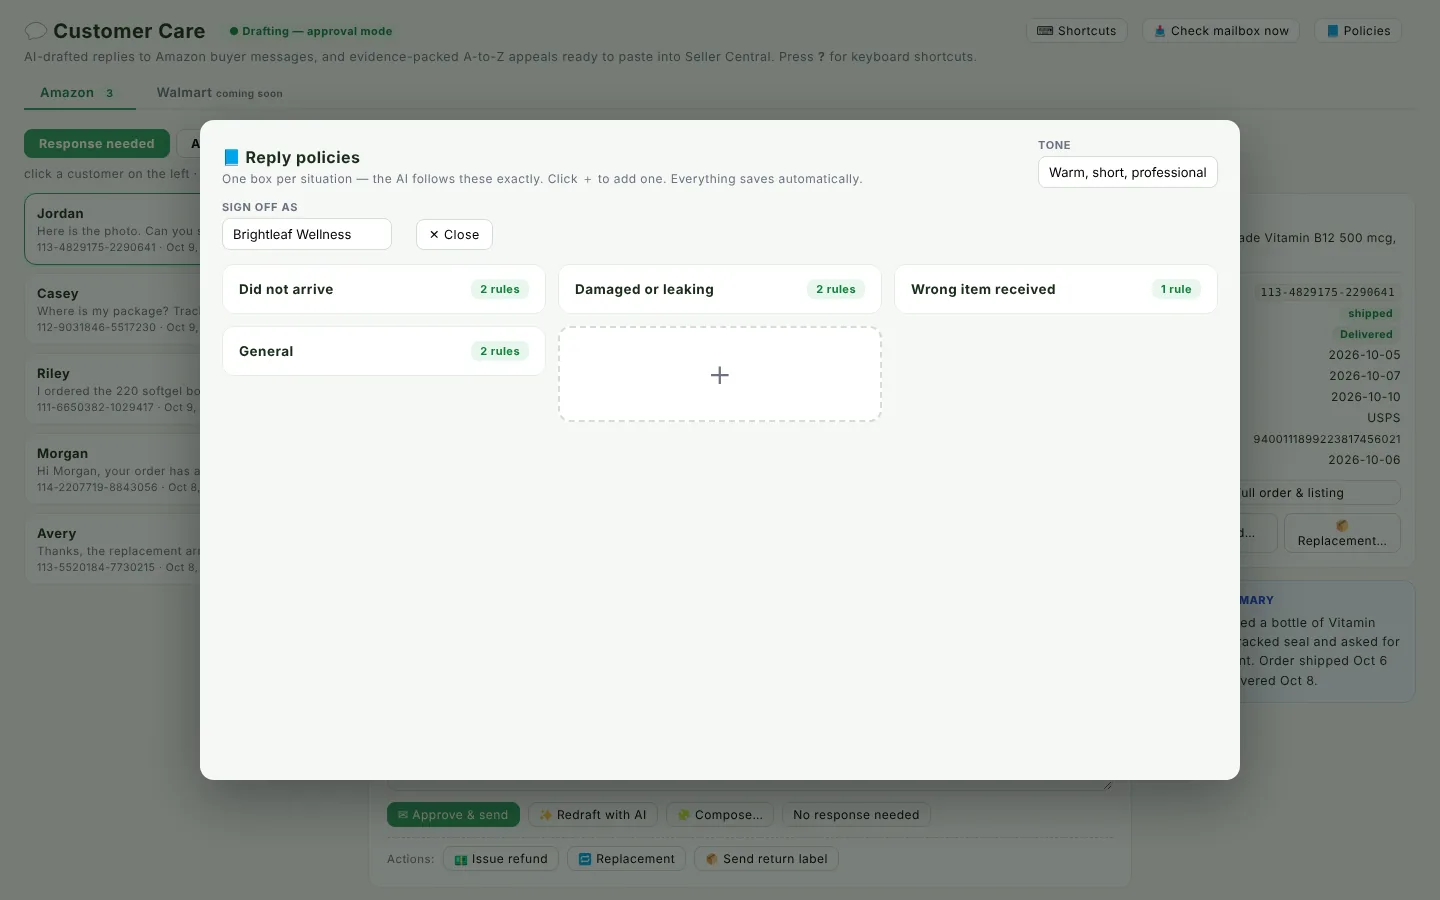Click No response needed button
The image size is (1440, 900).
(856, 815)
